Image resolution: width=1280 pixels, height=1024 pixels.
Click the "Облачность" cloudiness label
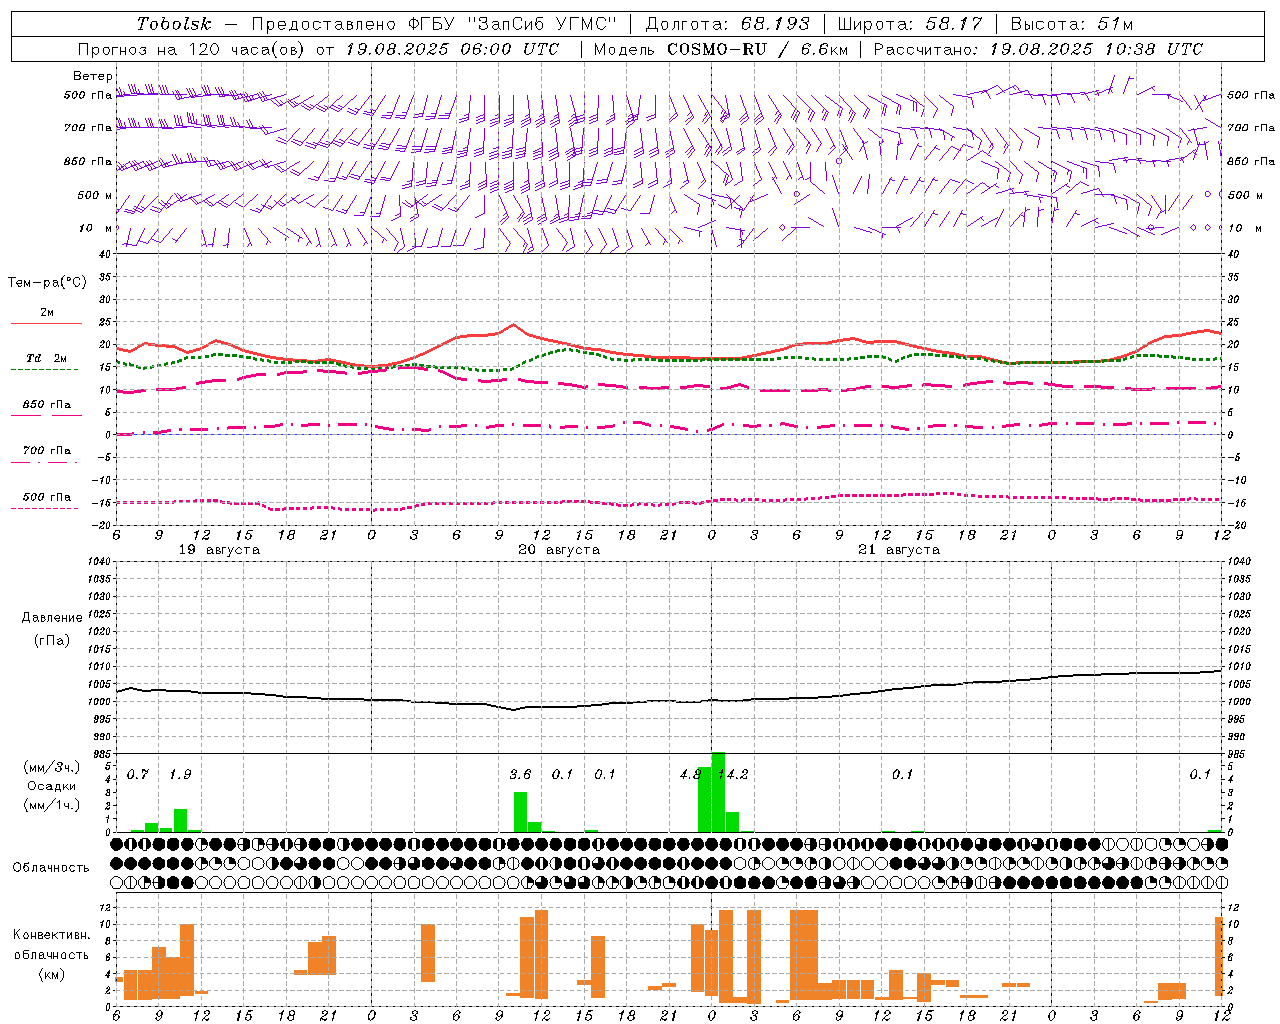tap(51, 868)
